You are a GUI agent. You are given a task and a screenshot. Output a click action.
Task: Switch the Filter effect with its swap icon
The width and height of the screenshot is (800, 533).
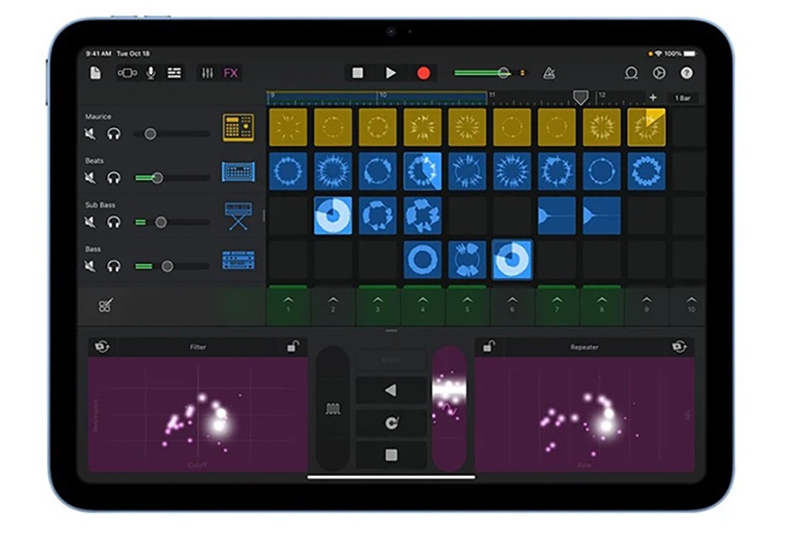pos(102,347)
